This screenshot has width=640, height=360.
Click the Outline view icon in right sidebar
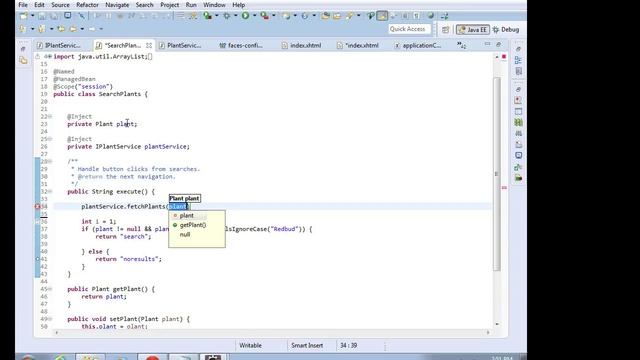click(x=518, y=60)
